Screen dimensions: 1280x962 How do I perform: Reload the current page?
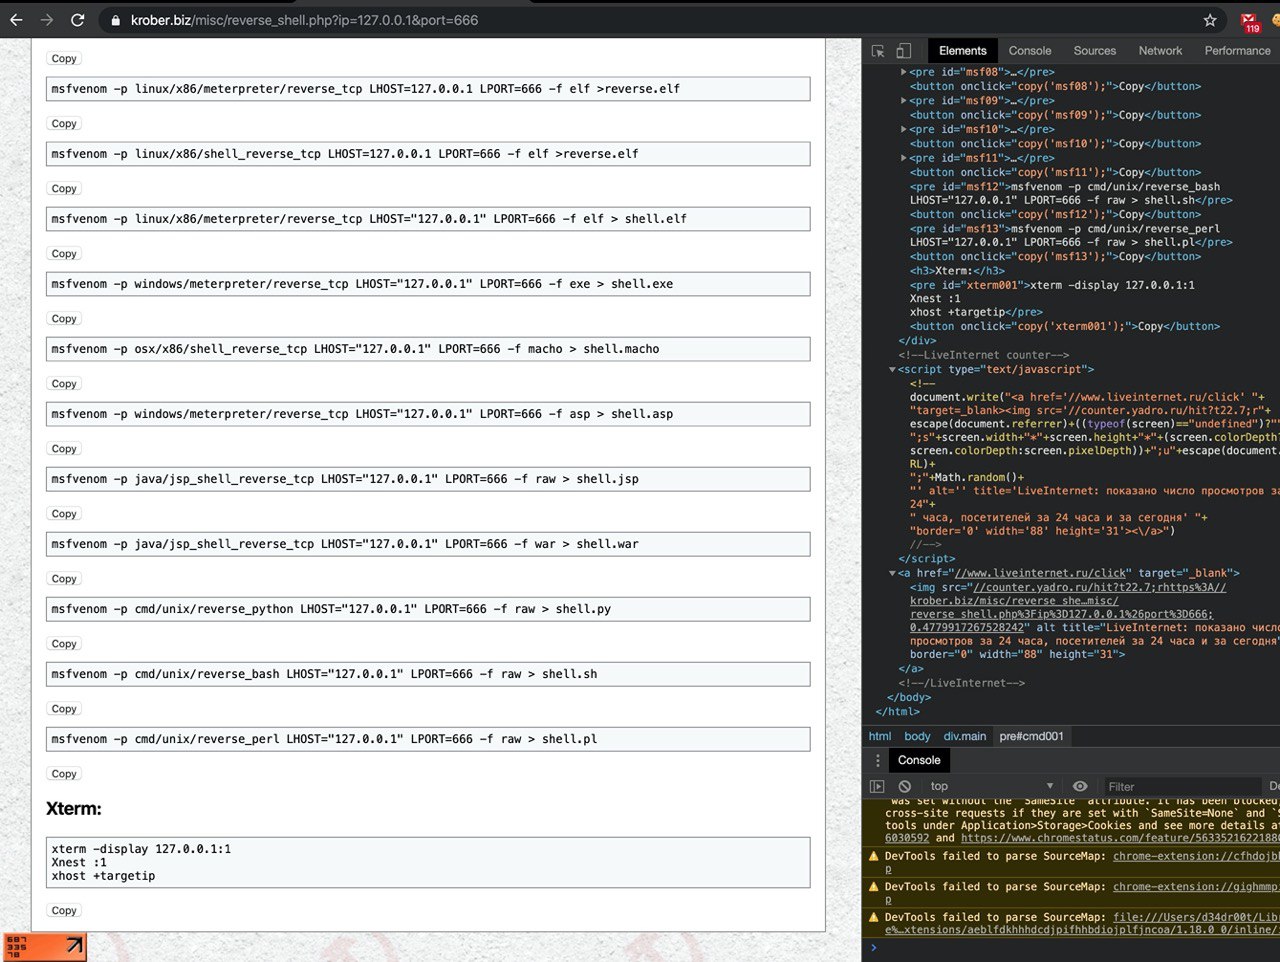tap(78, 20)
